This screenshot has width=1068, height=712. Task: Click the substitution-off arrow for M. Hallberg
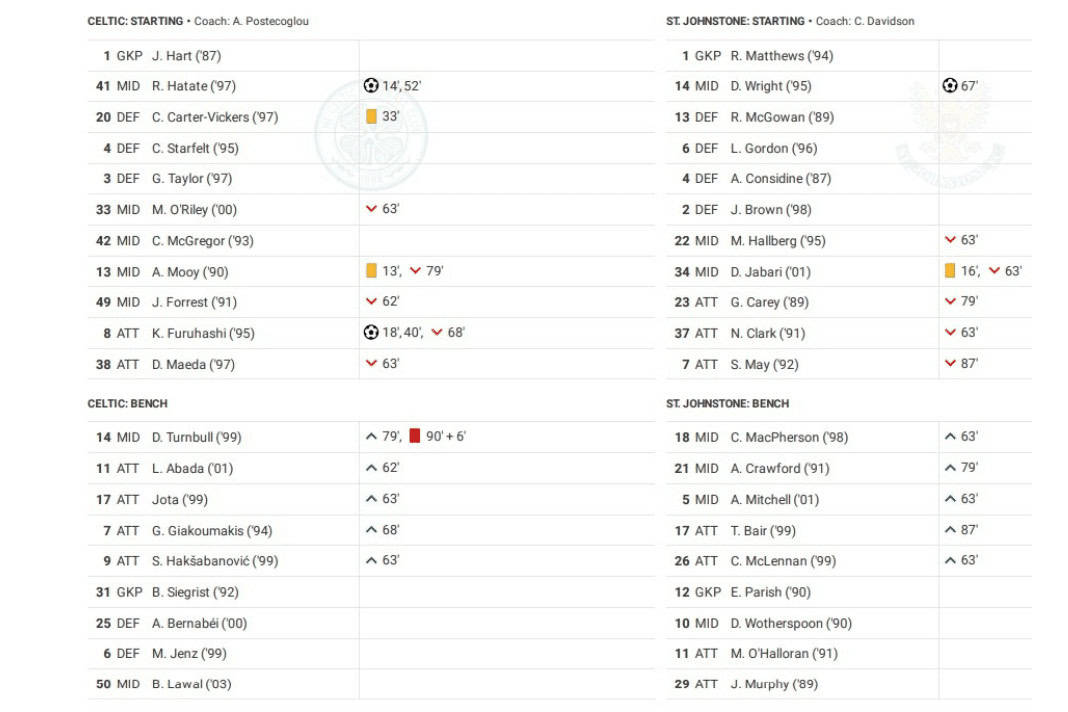coord(950,240)
